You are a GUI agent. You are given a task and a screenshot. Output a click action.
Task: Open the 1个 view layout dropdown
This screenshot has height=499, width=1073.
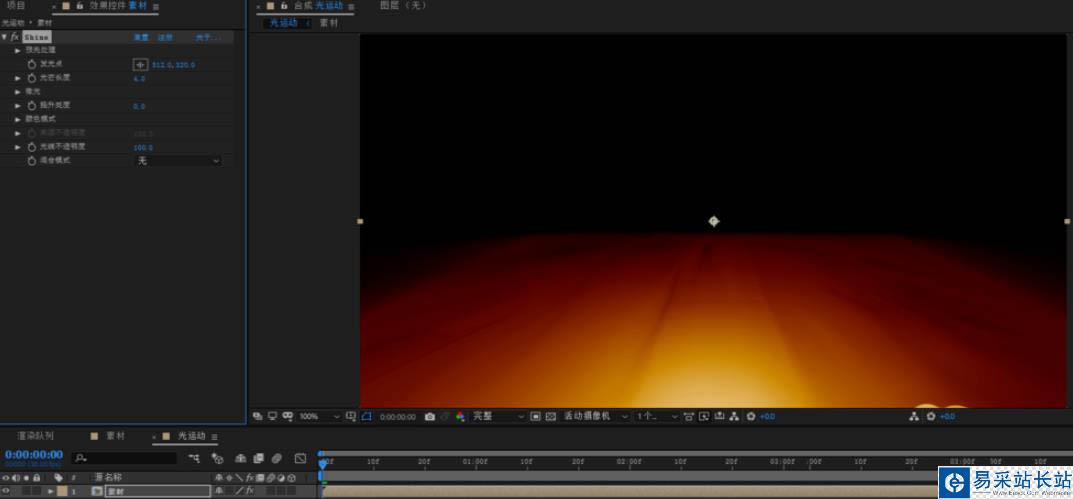point(656,416)
